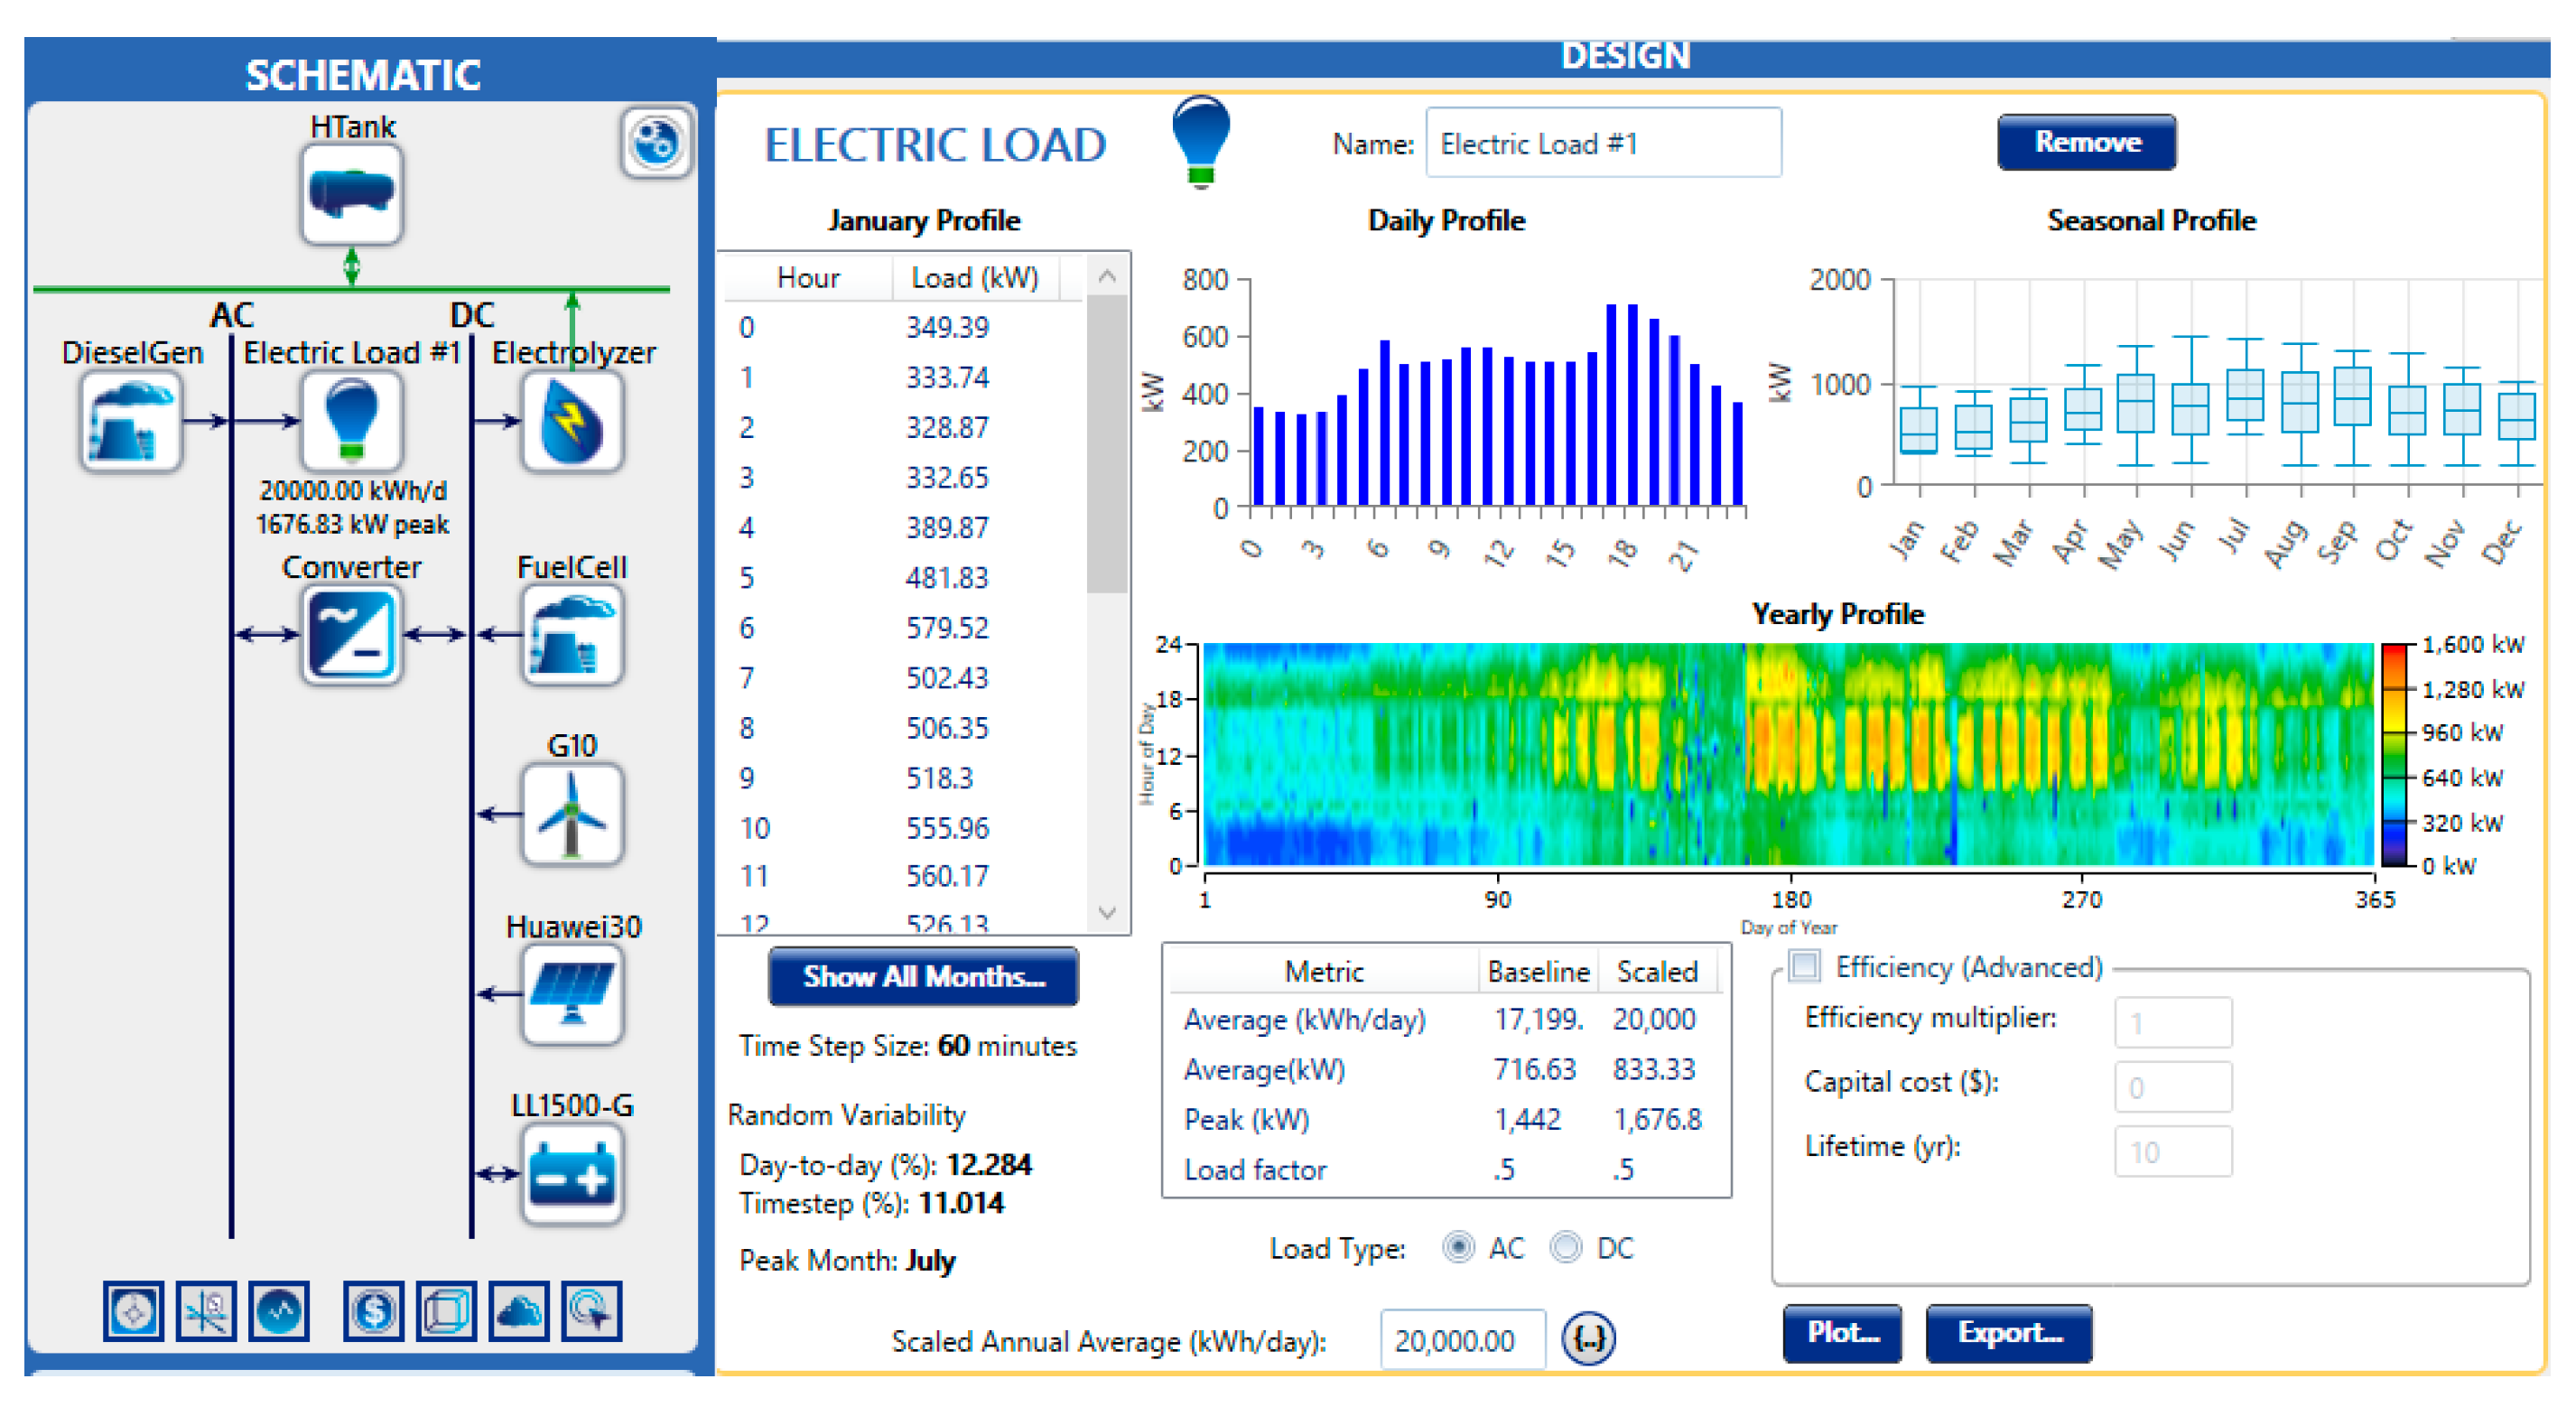The width and height of the screenshot is (2576, 1407).
Task: Open the Huawei30 solar panel icon
Action: (572, 994)
